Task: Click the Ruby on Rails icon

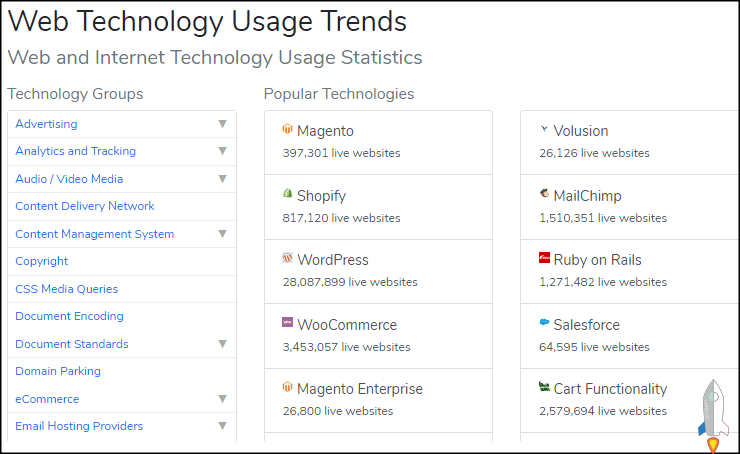Action: [x=544, y=259]
